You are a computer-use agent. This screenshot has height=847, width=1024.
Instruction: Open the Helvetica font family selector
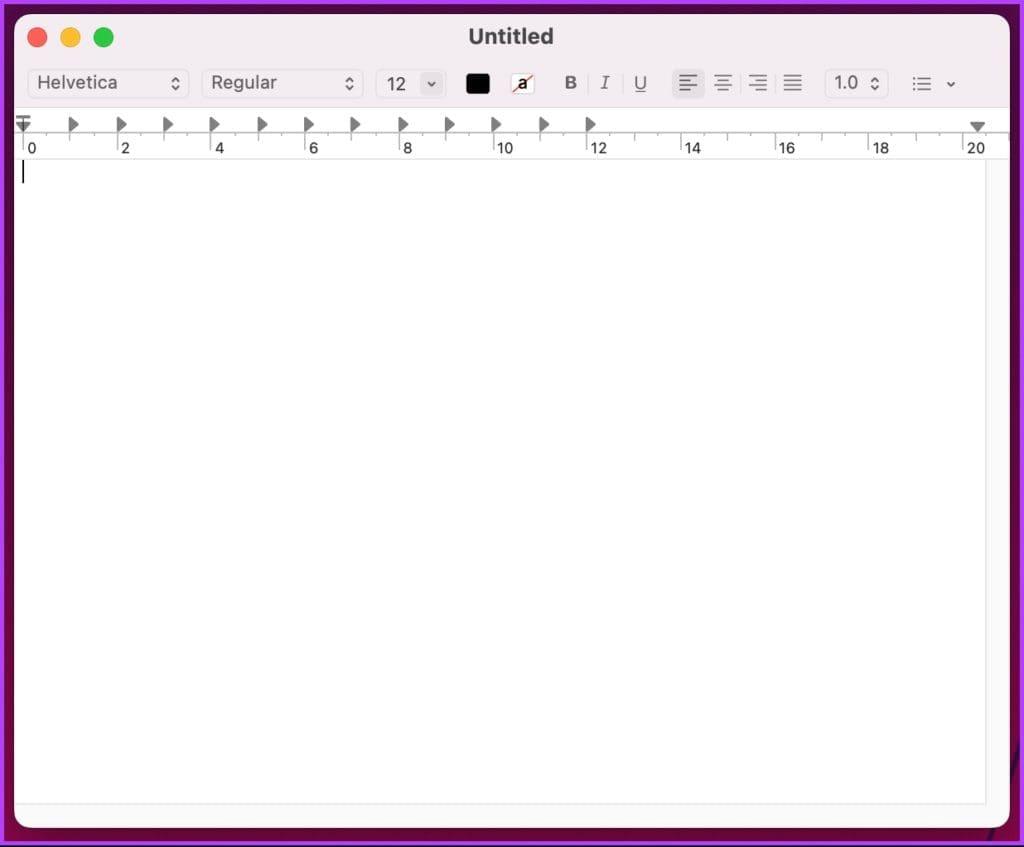coord(107,83)
